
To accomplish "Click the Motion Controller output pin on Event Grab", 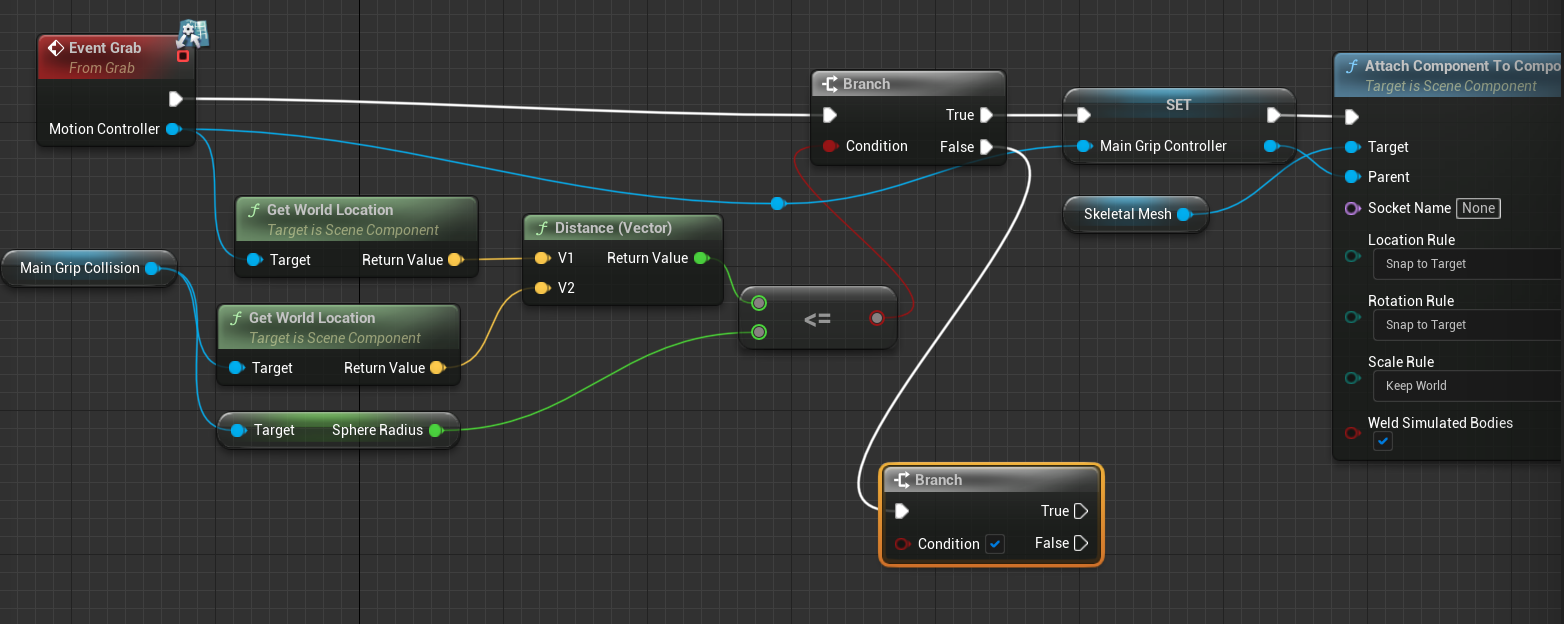I will [172, 129].
